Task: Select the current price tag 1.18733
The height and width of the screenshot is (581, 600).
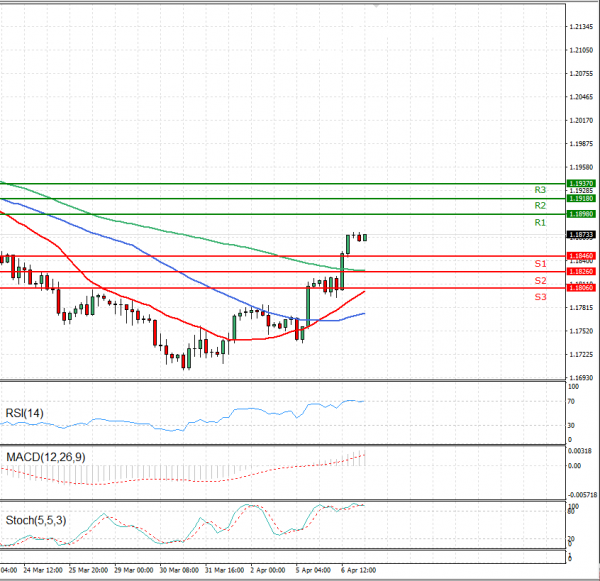Action: [581, 235]
